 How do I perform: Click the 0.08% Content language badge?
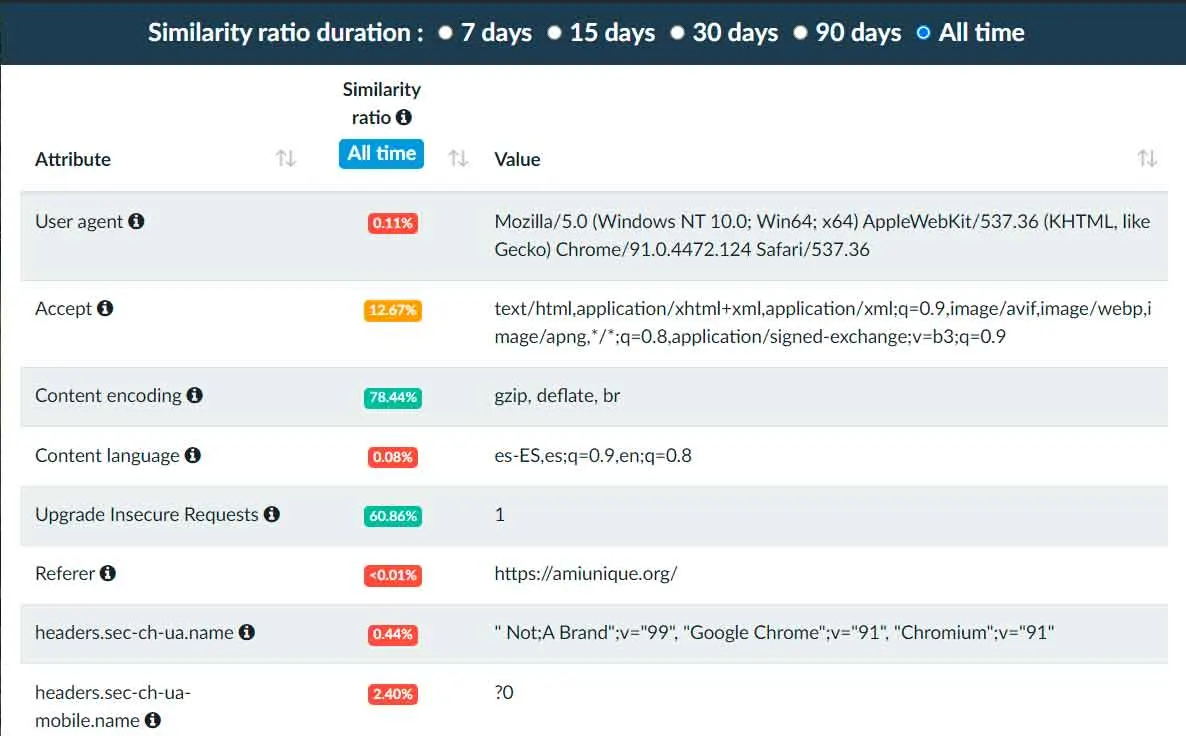(393, 457)
